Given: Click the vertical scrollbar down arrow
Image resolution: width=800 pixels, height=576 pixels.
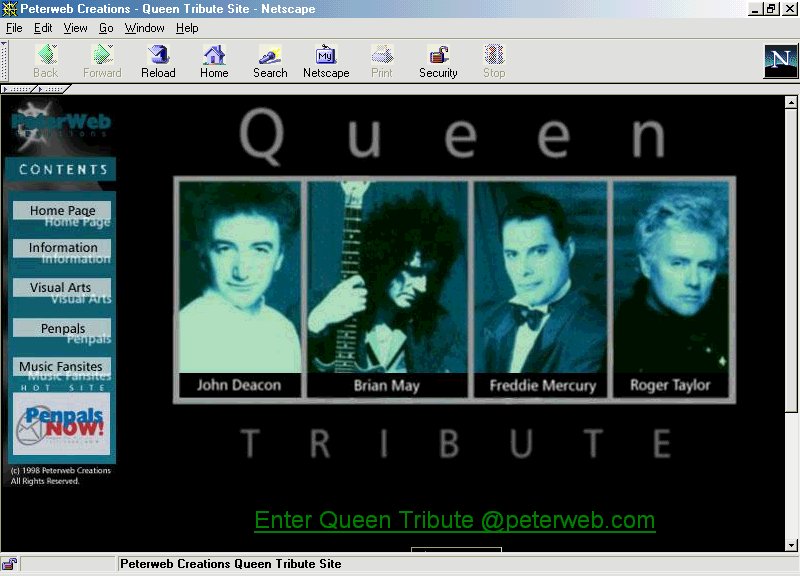Looking at the screenshot, I should tap(791, 545).
